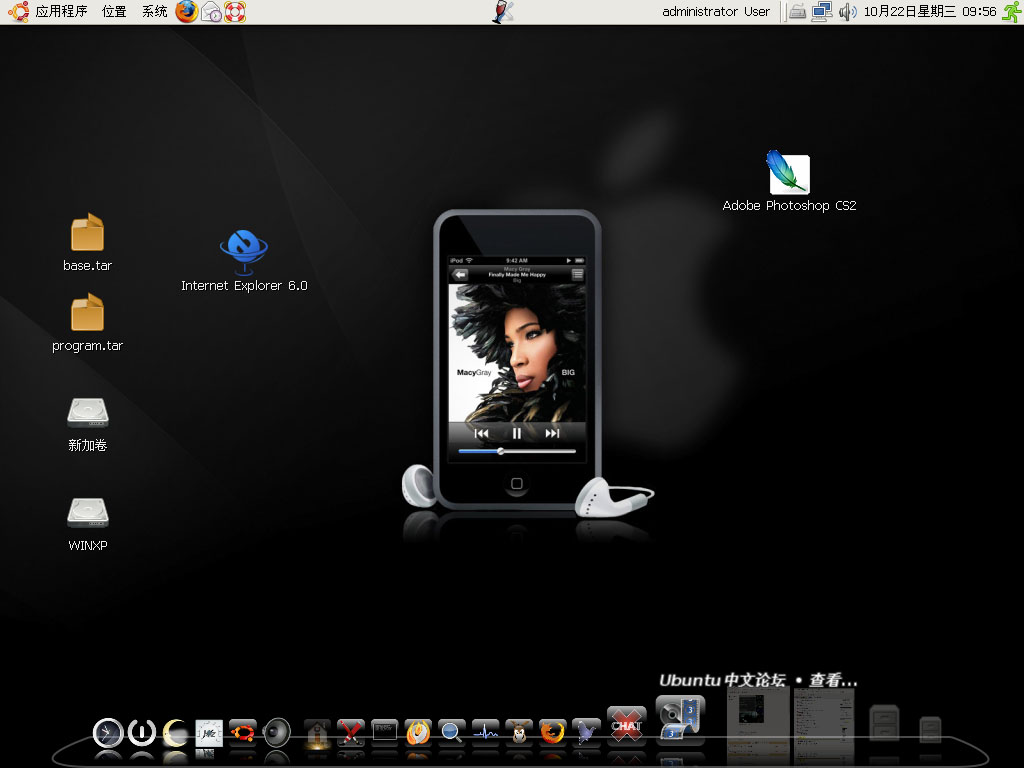This screenshot has height=768, width=1024.
Task: Click the smaller file cabinet icon at dock end
Action: coord(930,729)
